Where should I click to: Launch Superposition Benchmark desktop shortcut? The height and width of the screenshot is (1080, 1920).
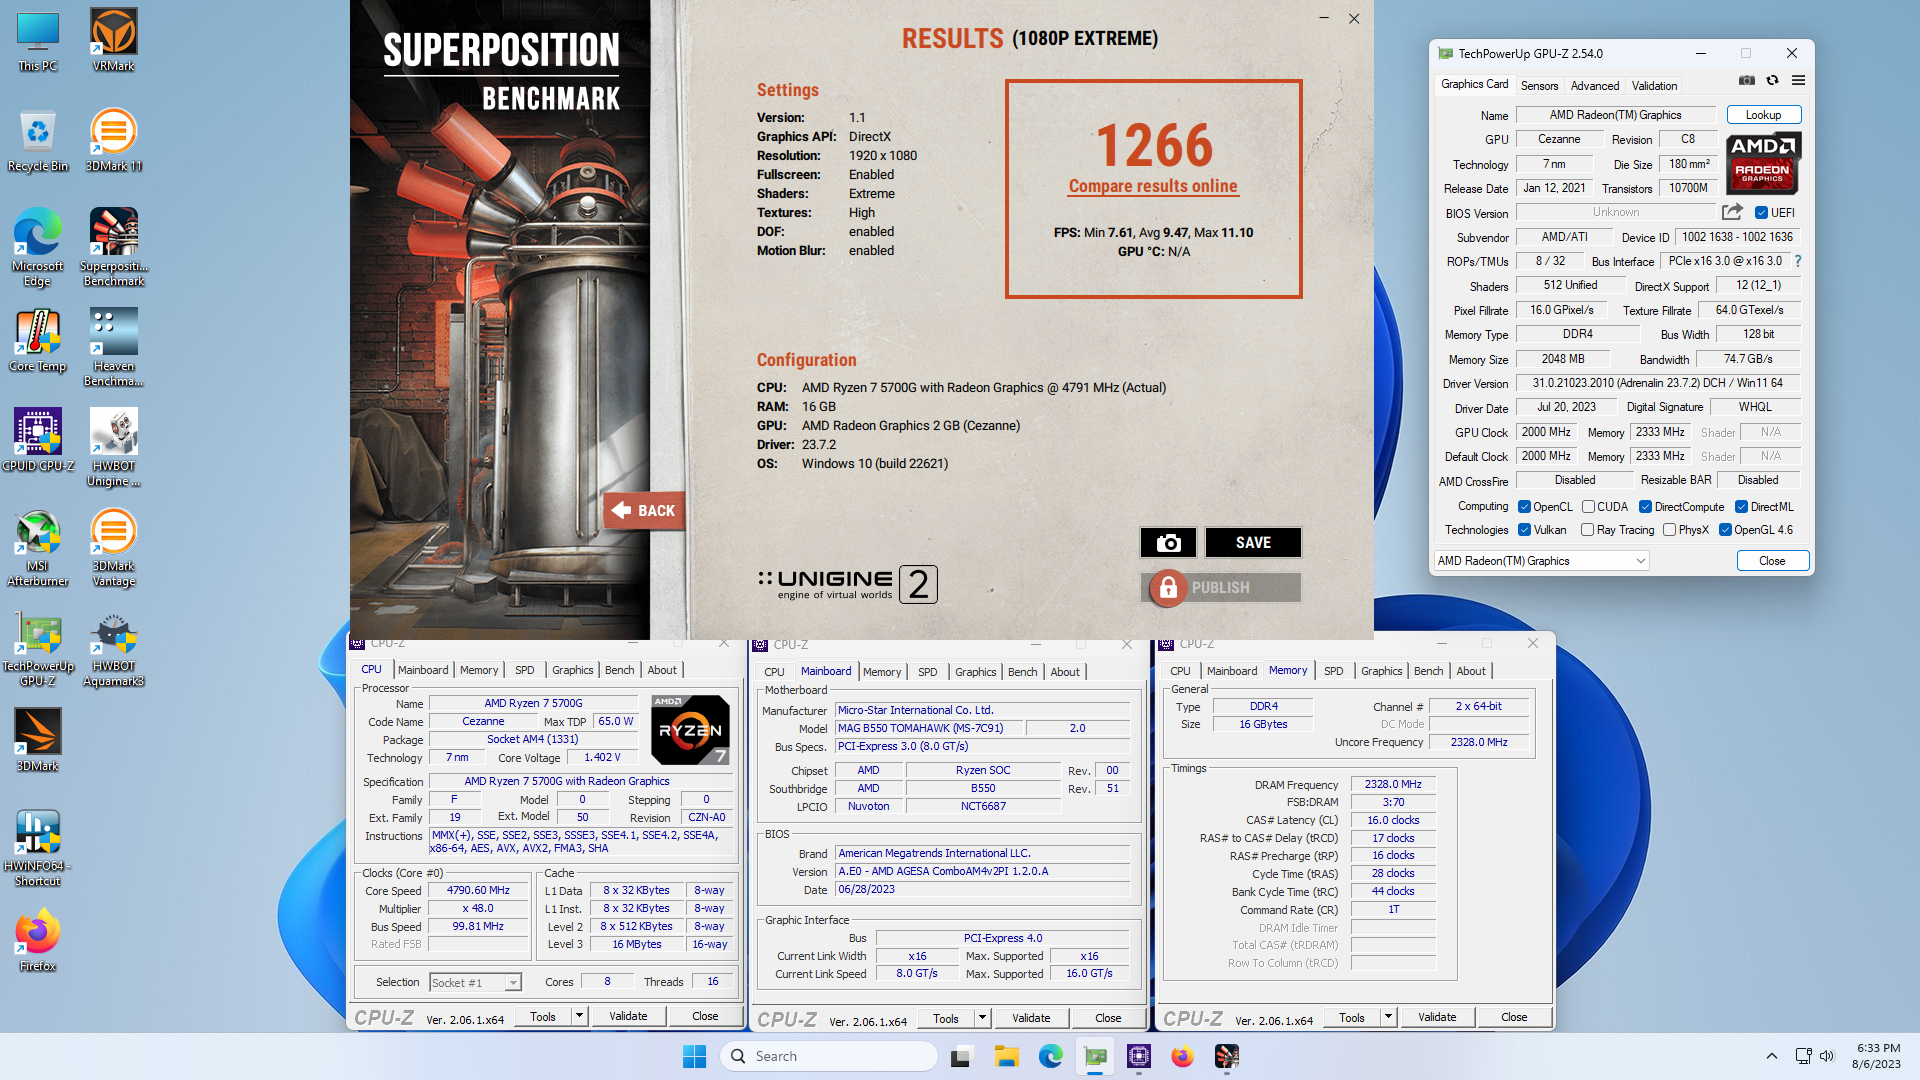[x=113, y=247]
